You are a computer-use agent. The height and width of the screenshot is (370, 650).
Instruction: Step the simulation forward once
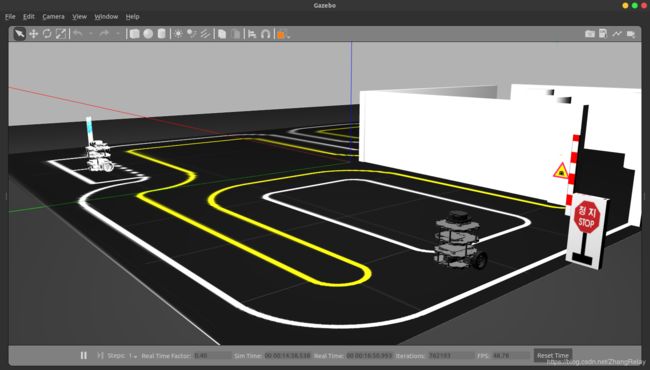pyautogui.click(x=100, y=355)
